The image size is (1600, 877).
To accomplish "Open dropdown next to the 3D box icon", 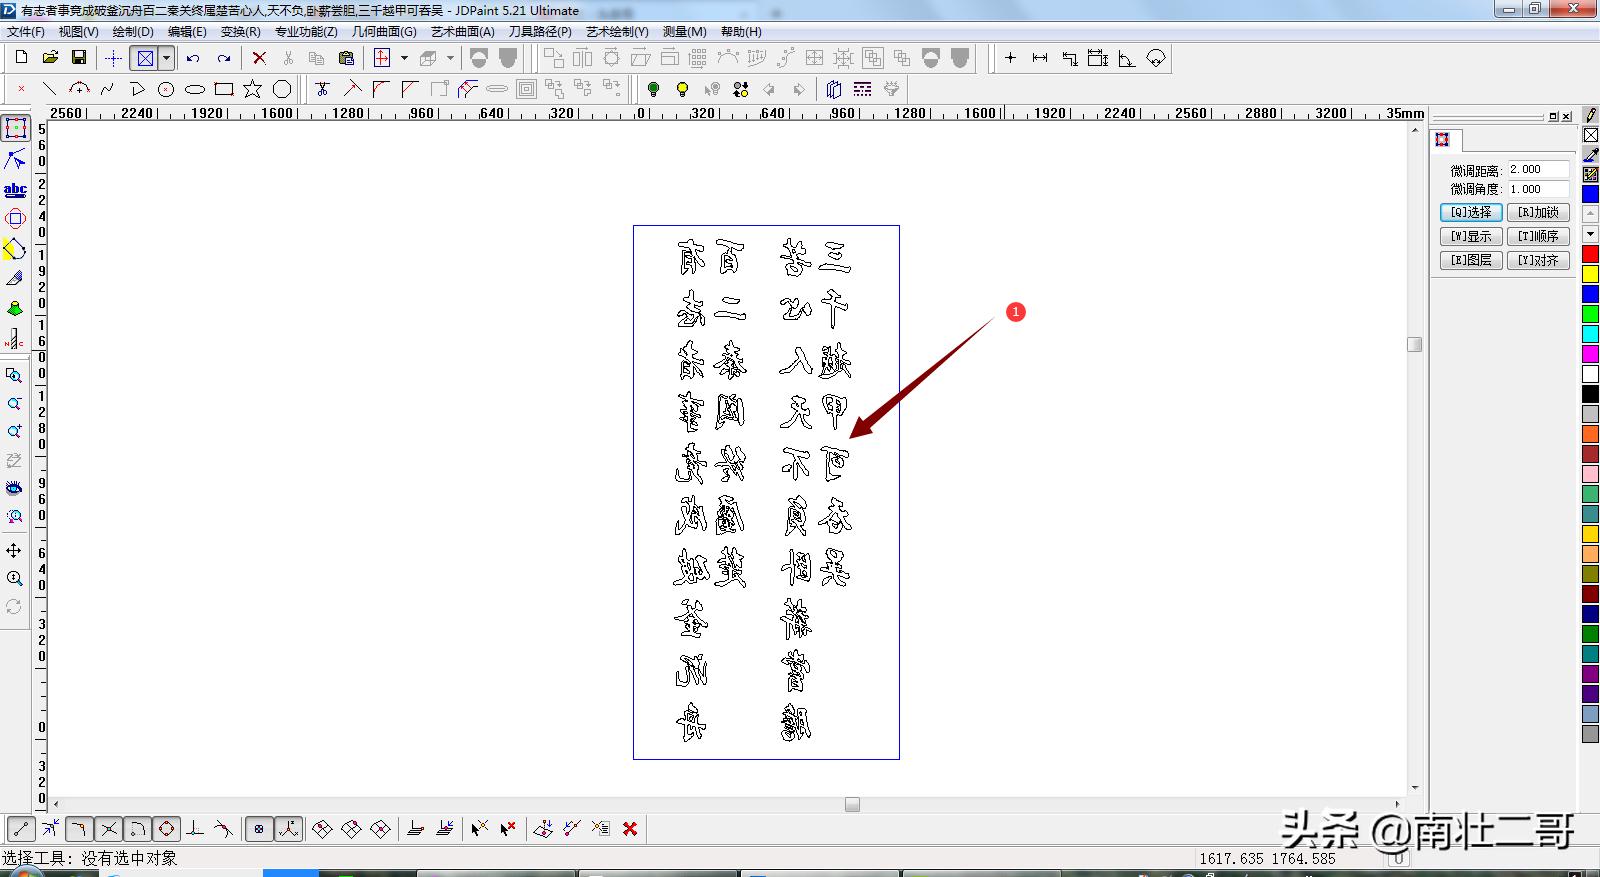I will click(450, 58).
